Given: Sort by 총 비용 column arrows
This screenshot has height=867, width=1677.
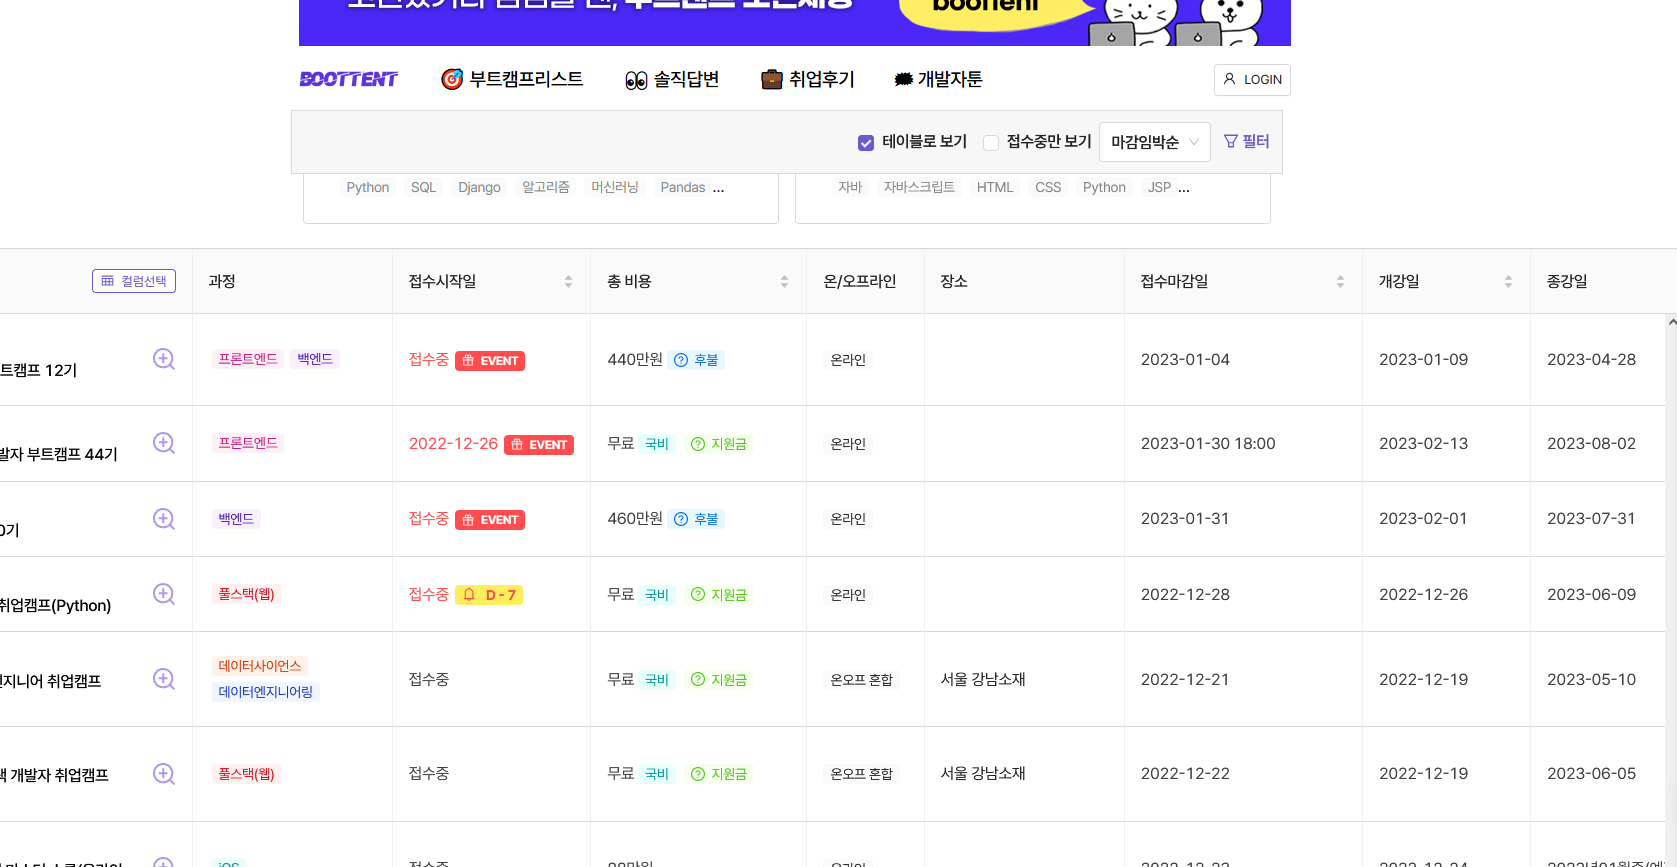Looking at the screenshot, I should tap(784, 282).
